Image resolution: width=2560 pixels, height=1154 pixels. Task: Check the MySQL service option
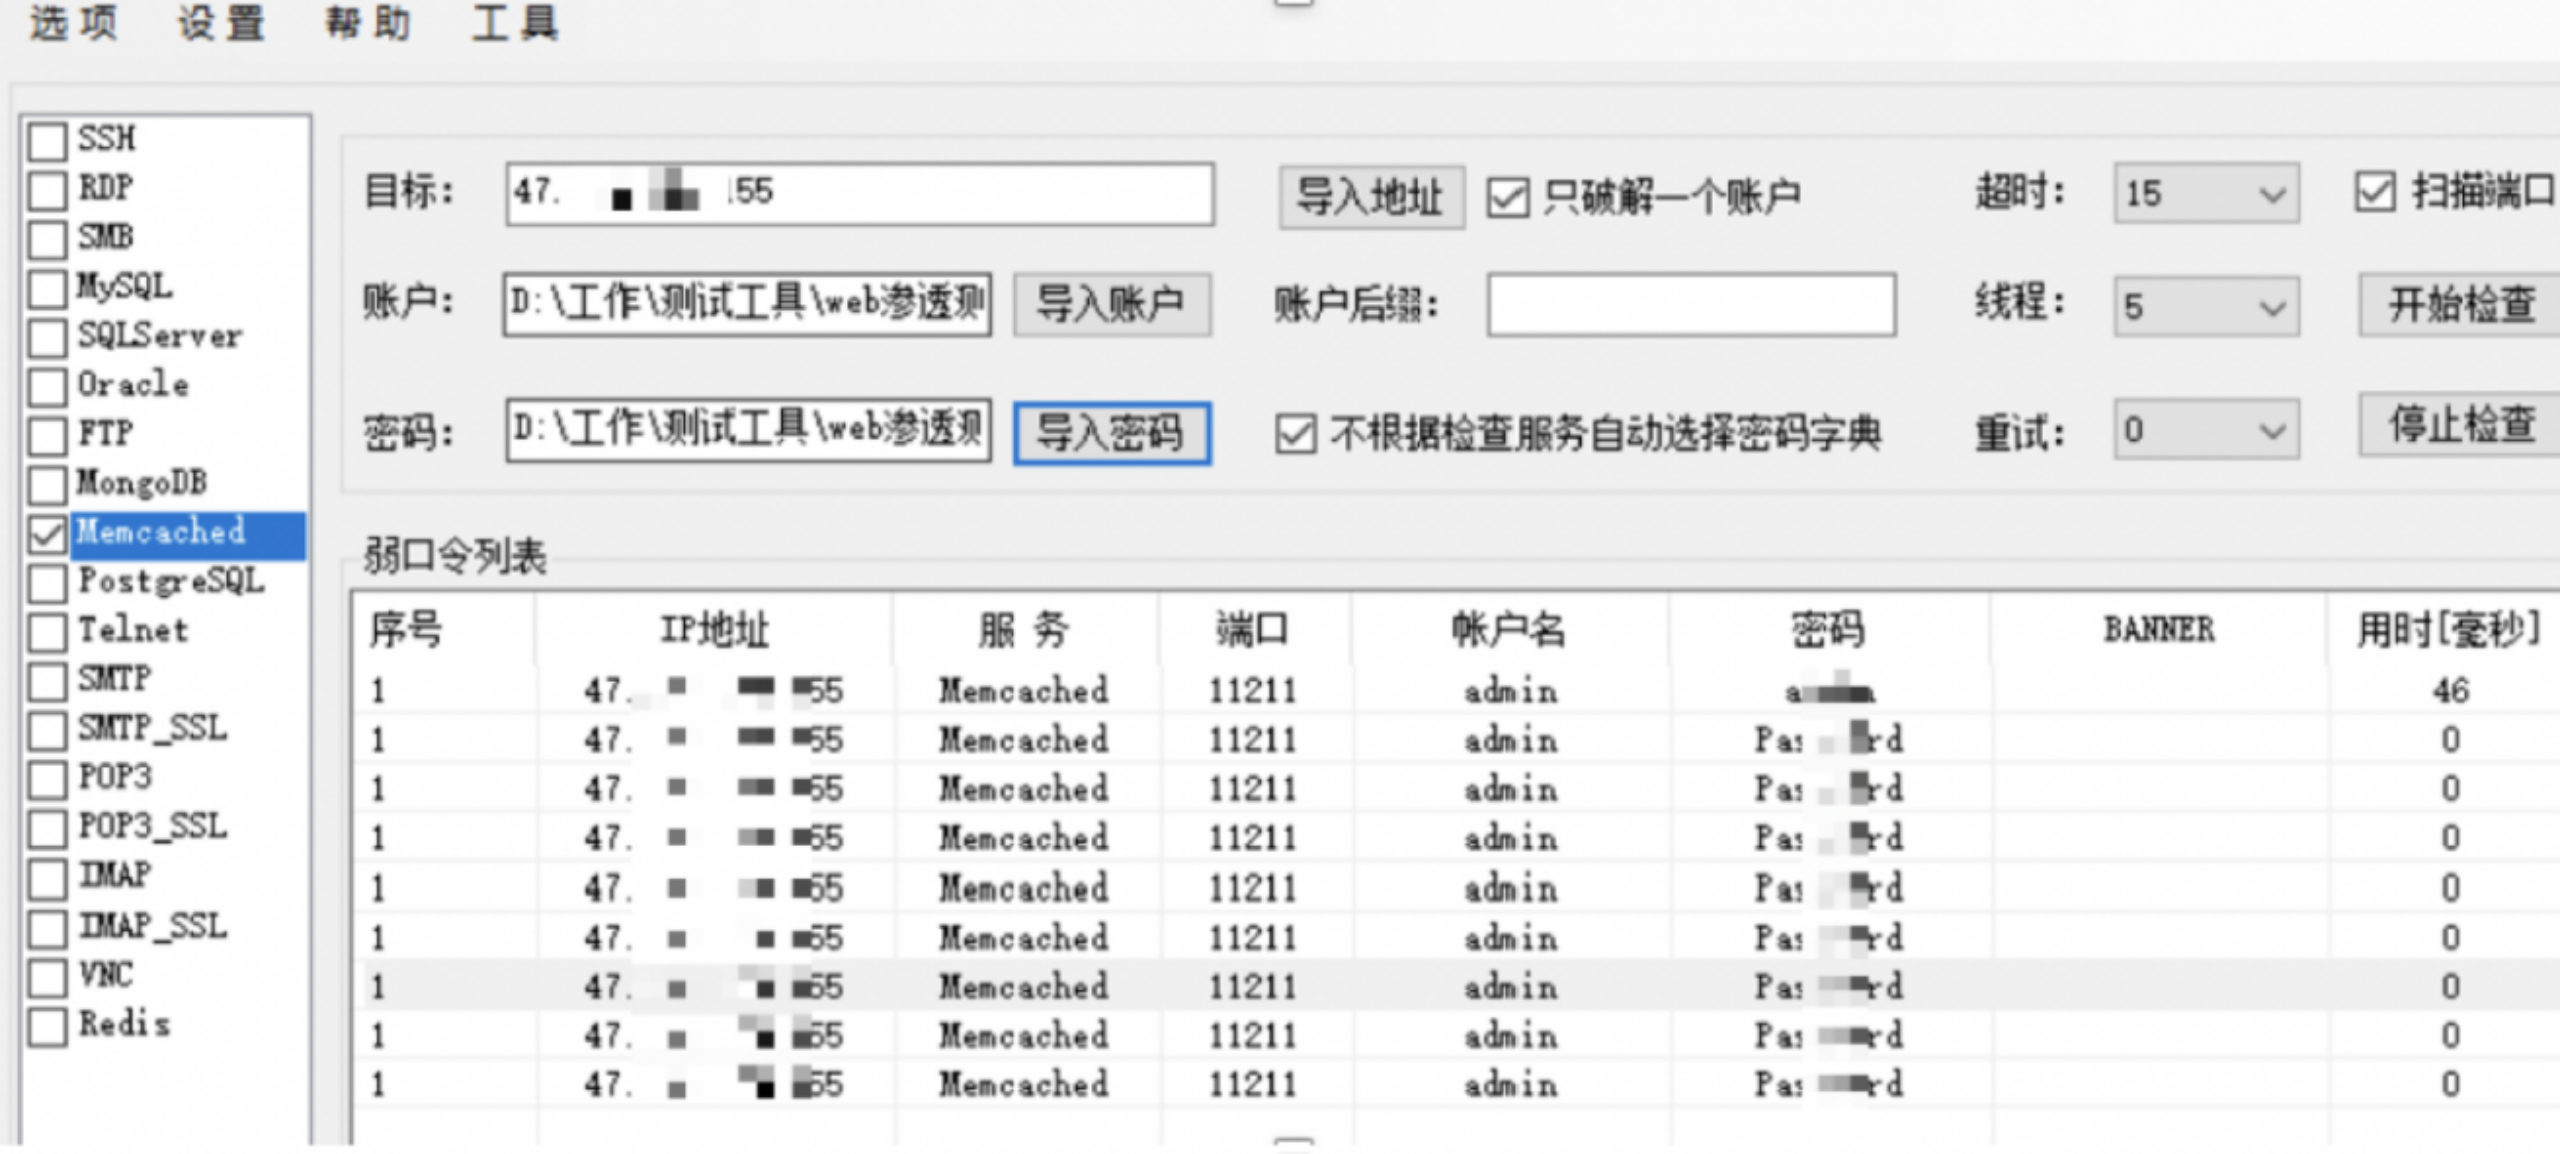47,288
